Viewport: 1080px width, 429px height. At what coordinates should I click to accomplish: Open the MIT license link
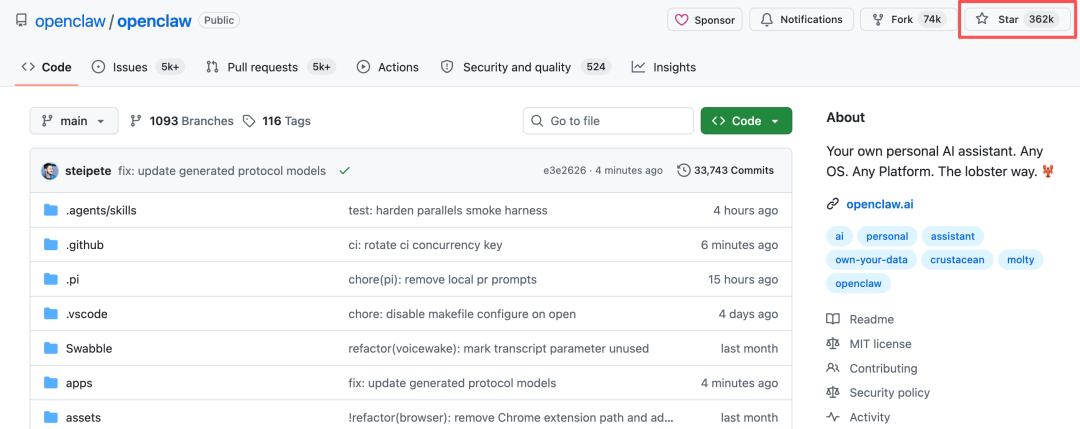(x=880, y=344)
